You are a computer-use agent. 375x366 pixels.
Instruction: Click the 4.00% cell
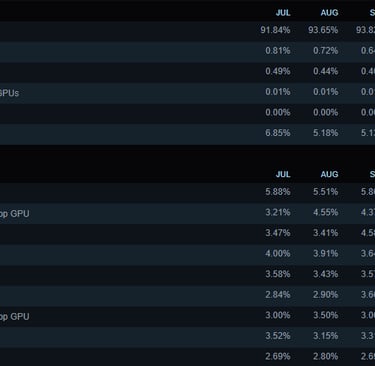coord(278,254)
